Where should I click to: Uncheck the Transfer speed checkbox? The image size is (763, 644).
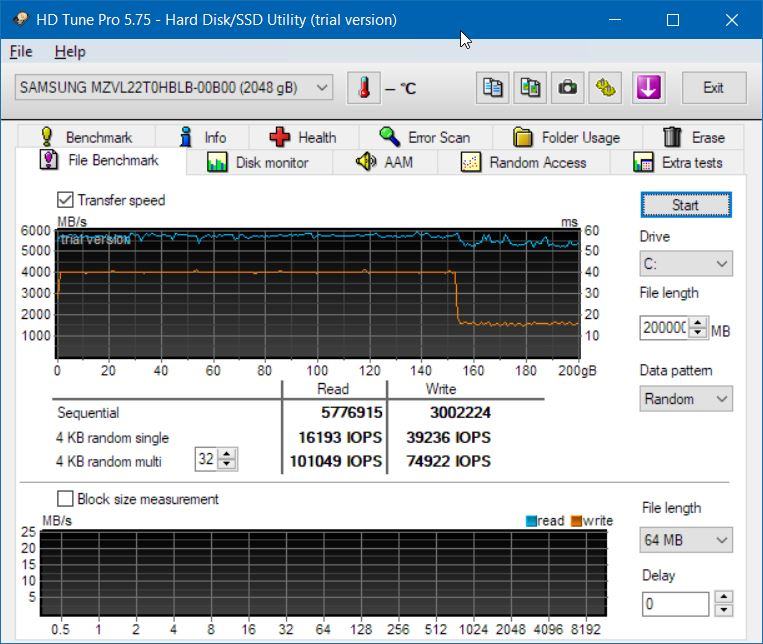pos(65,200)
